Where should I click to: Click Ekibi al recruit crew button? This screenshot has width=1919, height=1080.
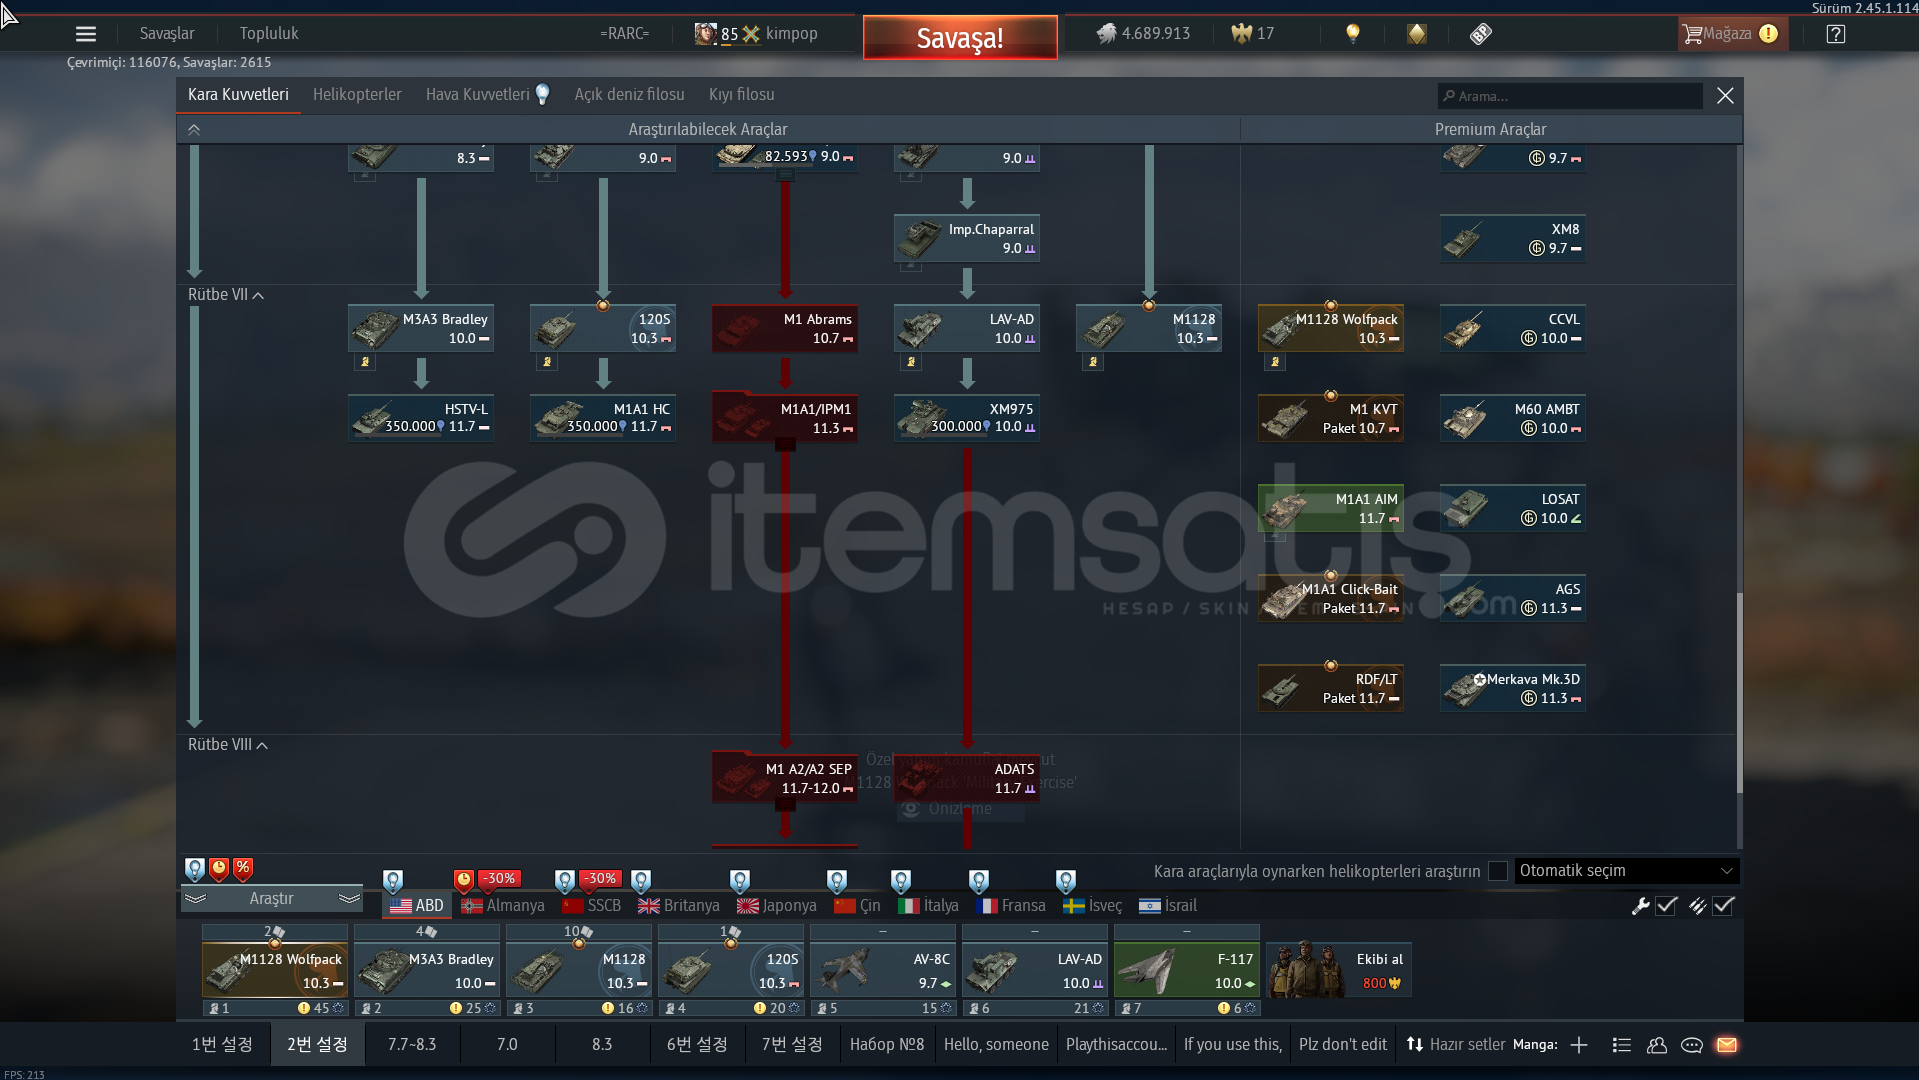pos(1339,970)
